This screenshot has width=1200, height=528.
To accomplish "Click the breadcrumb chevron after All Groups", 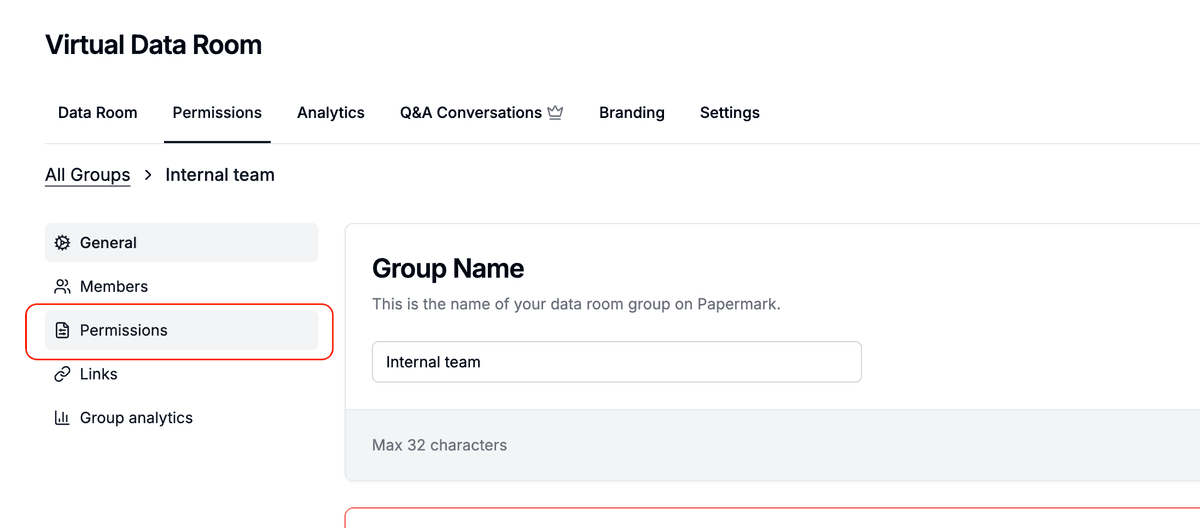I will coord(148,175).
